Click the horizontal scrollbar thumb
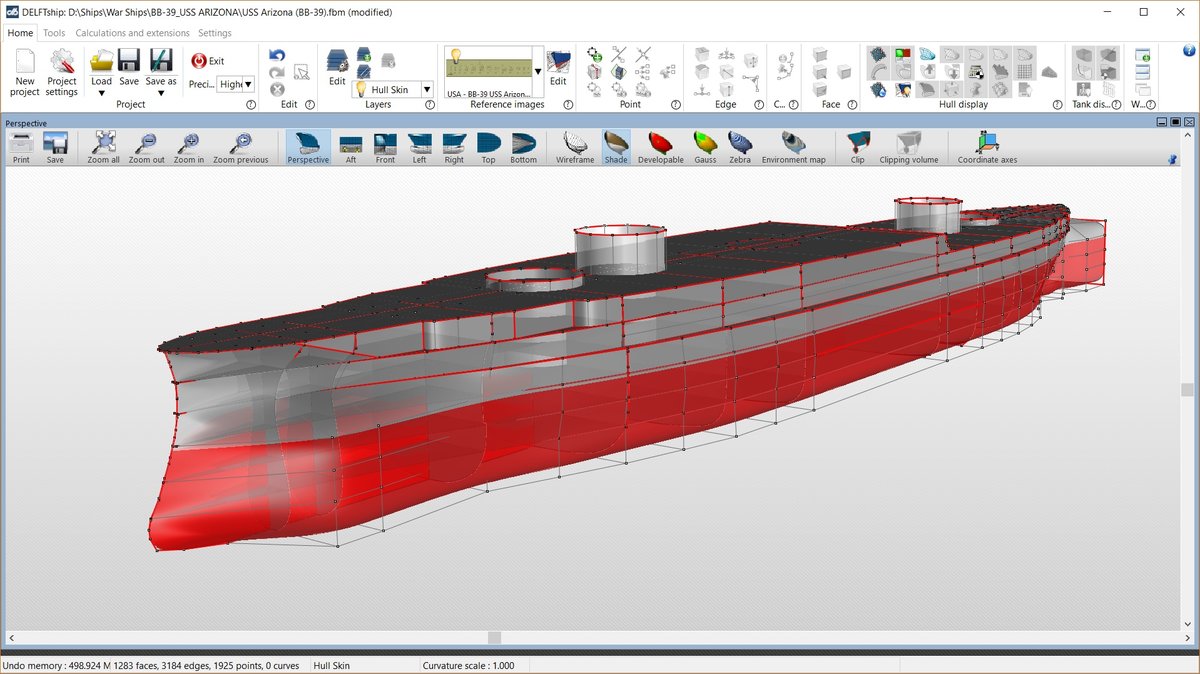1200x674 pixels. [494, 638]
